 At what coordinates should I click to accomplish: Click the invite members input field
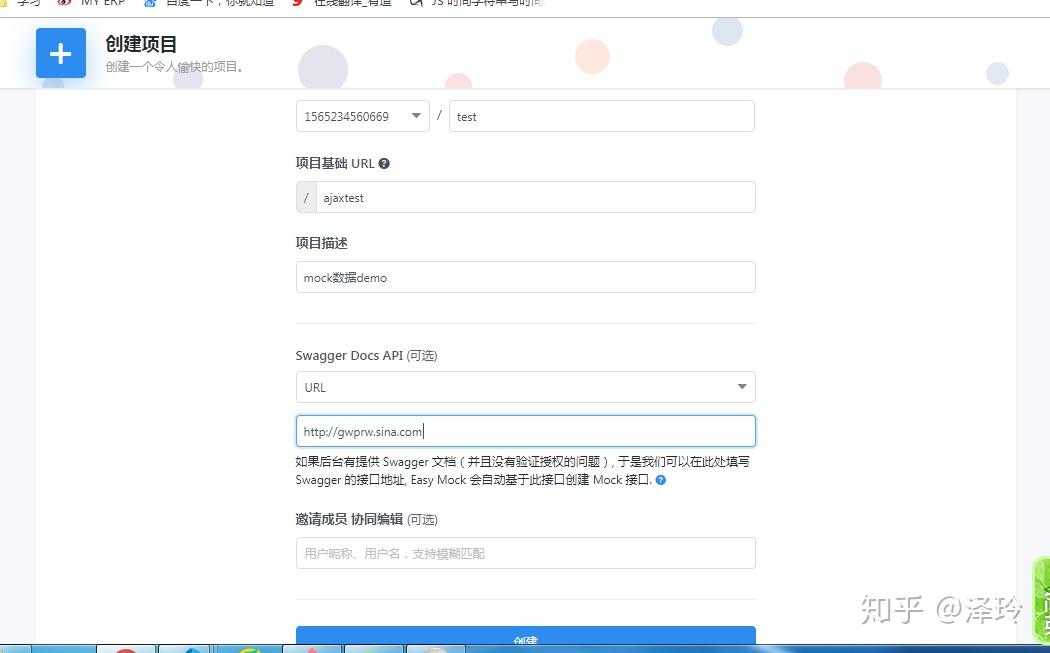pyautogui.click(x=525, y=553)
